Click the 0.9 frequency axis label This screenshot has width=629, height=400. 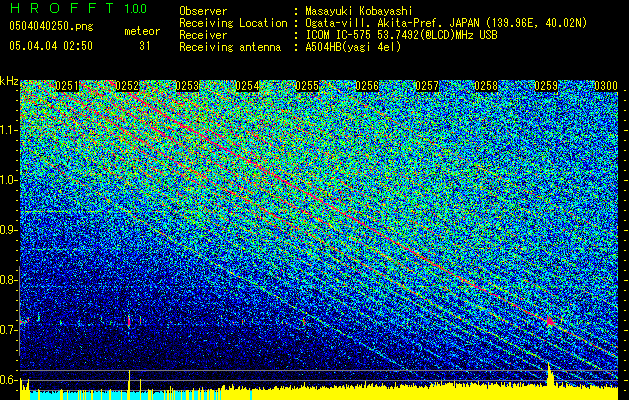tap(8, 230)
